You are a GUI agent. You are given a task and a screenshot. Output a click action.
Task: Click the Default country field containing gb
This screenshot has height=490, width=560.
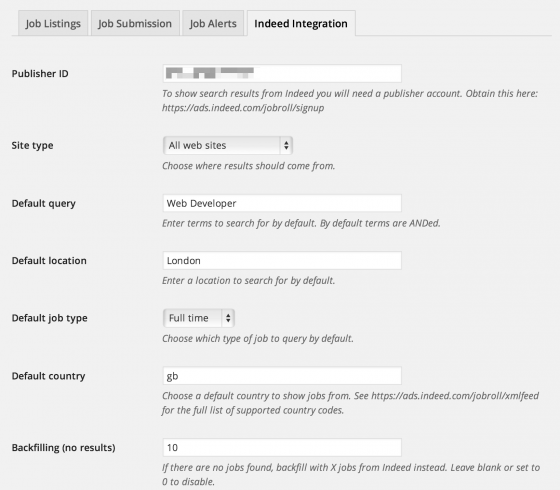[x=282, y=376]
